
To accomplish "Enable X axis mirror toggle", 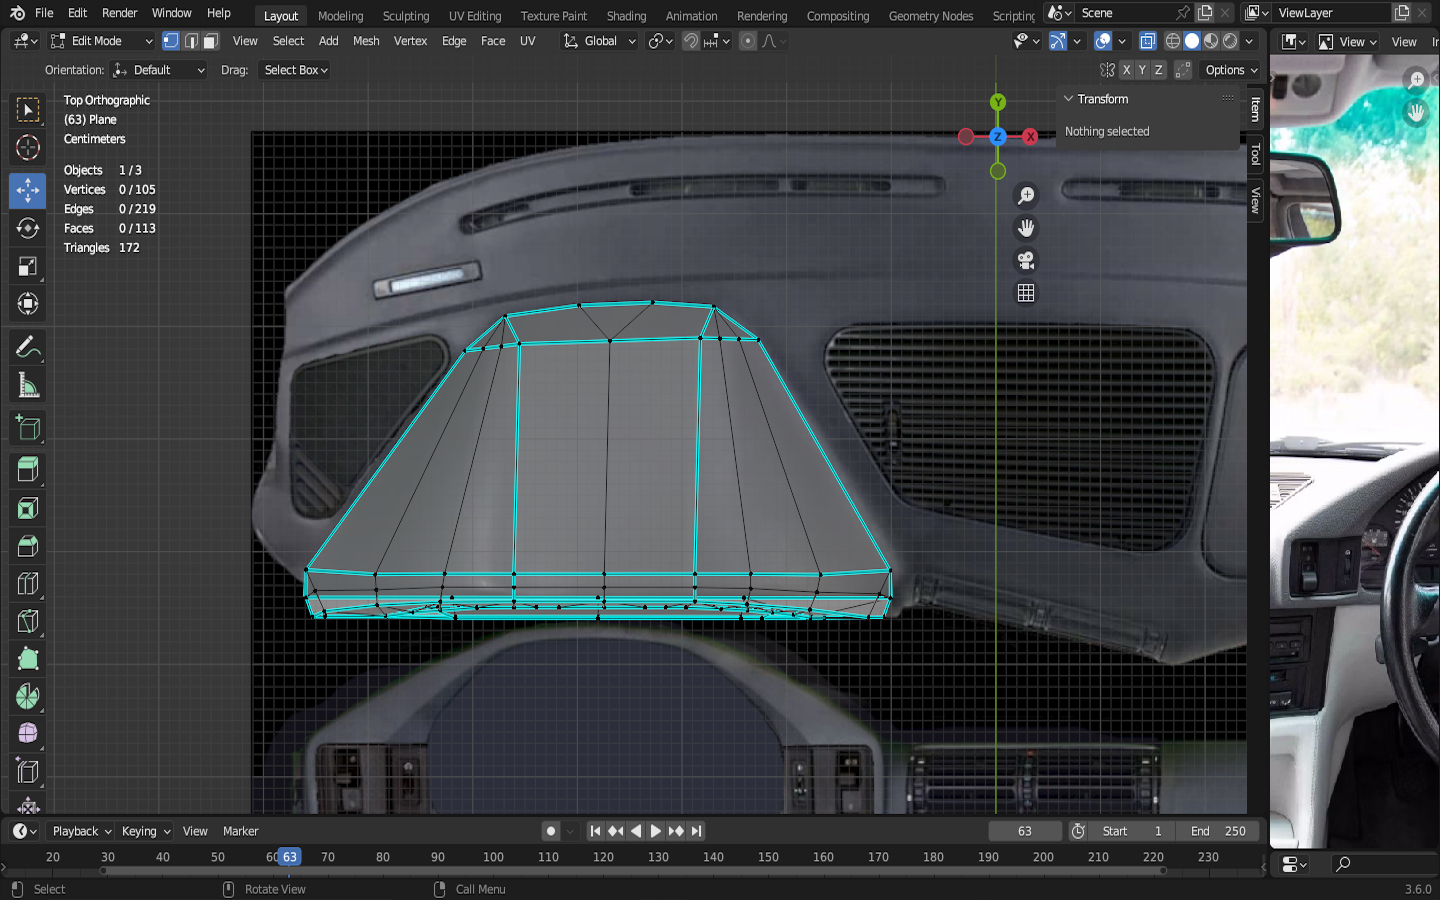I will (x=1126, y=70).
